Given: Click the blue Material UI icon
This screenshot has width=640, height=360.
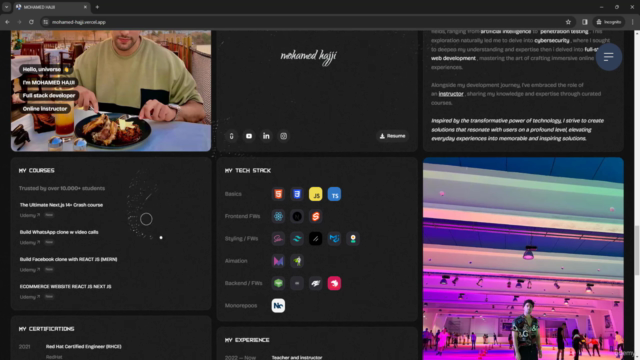Looking at the screenshot, I should [334, 239].
